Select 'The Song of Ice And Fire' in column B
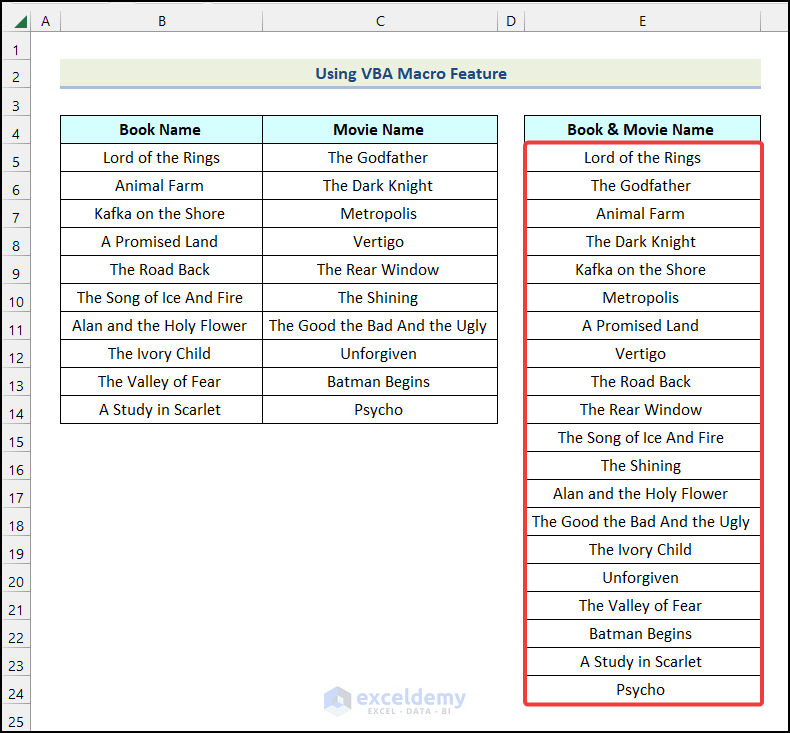Image resolution: width=790 pixels, height=733 pixels. (161, 298)
